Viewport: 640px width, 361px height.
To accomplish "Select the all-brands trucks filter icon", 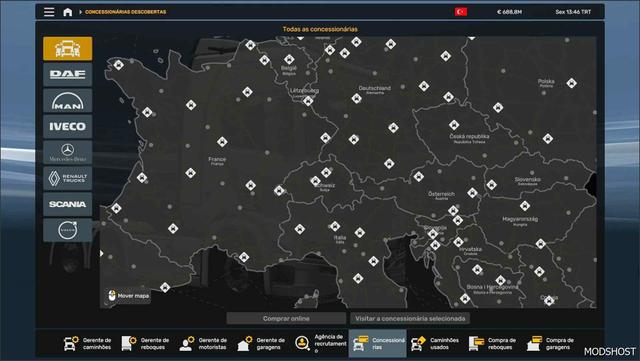I will 68,49.
